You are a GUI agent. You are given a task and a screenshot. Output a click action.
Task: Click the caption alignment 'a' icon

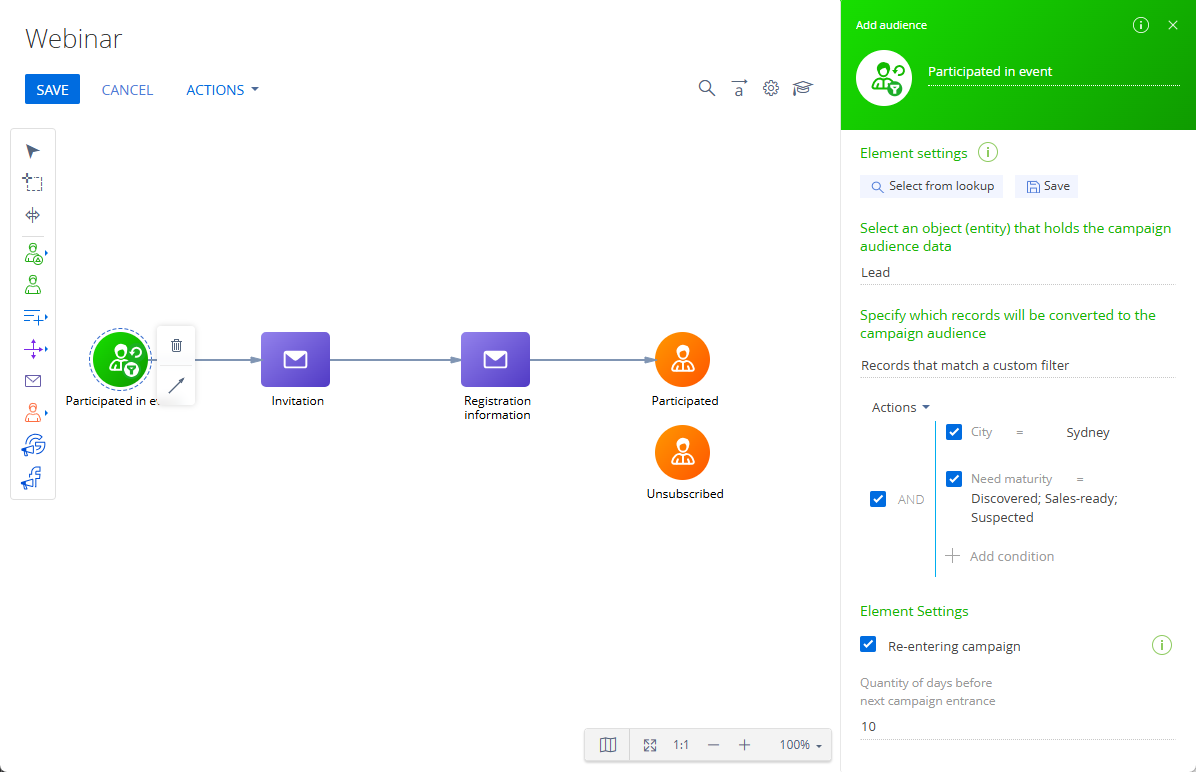(x=738, y=88)
